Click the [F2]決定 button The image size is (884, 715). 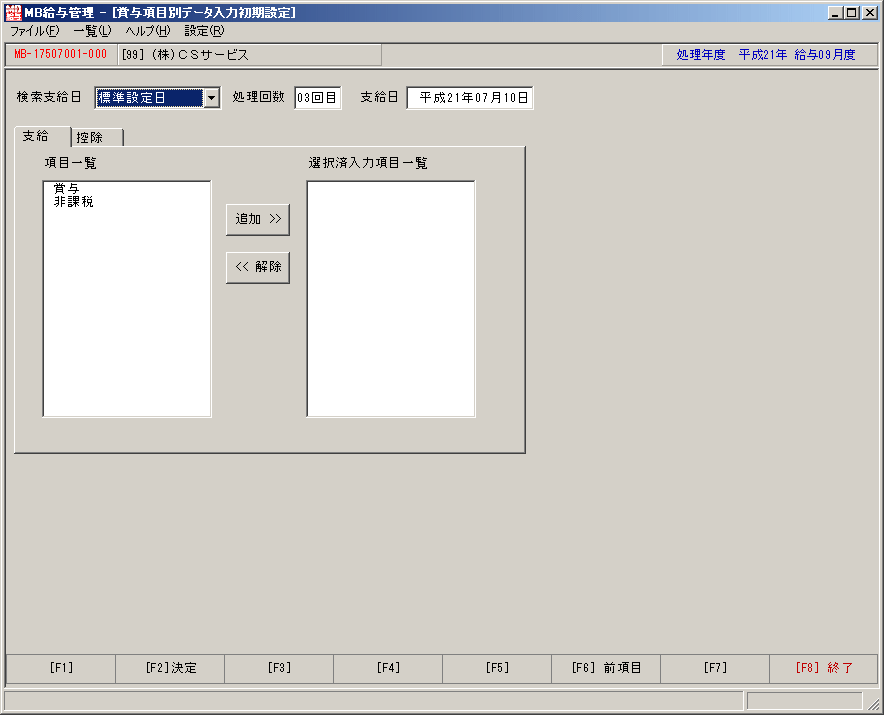coord(170,668)
